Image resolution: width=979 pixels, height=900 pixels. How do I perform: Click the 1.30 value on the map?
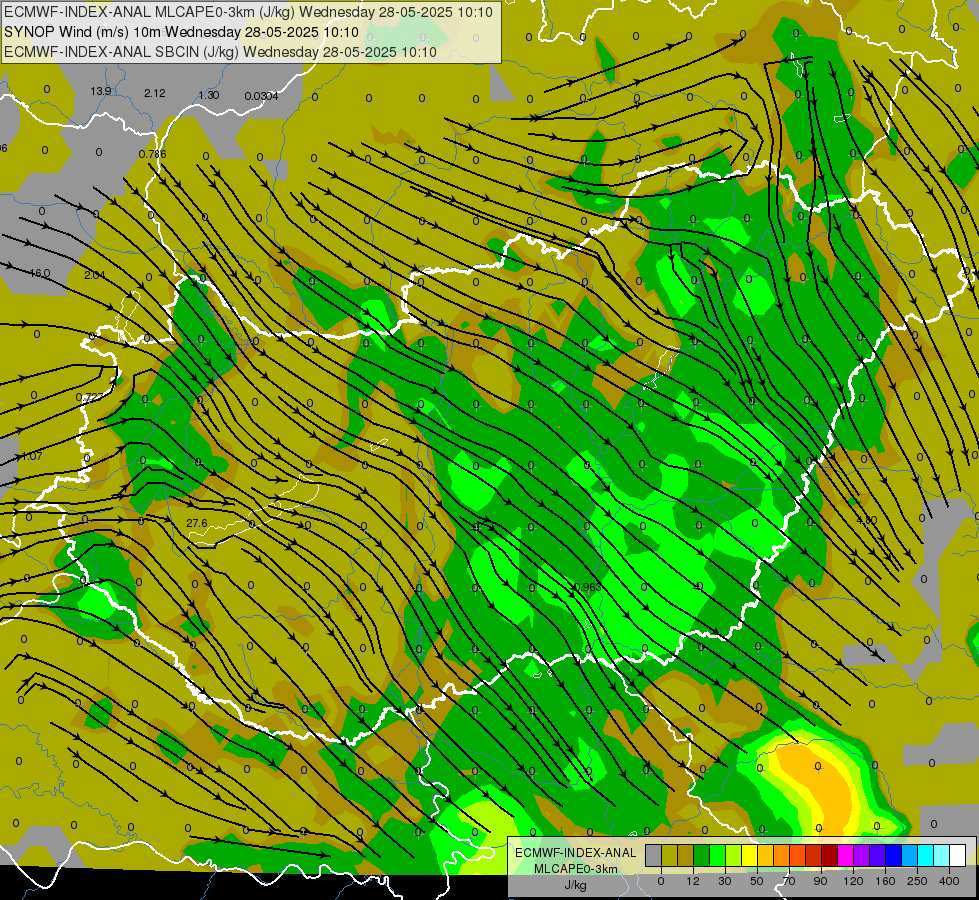click(x=209, y=95)
